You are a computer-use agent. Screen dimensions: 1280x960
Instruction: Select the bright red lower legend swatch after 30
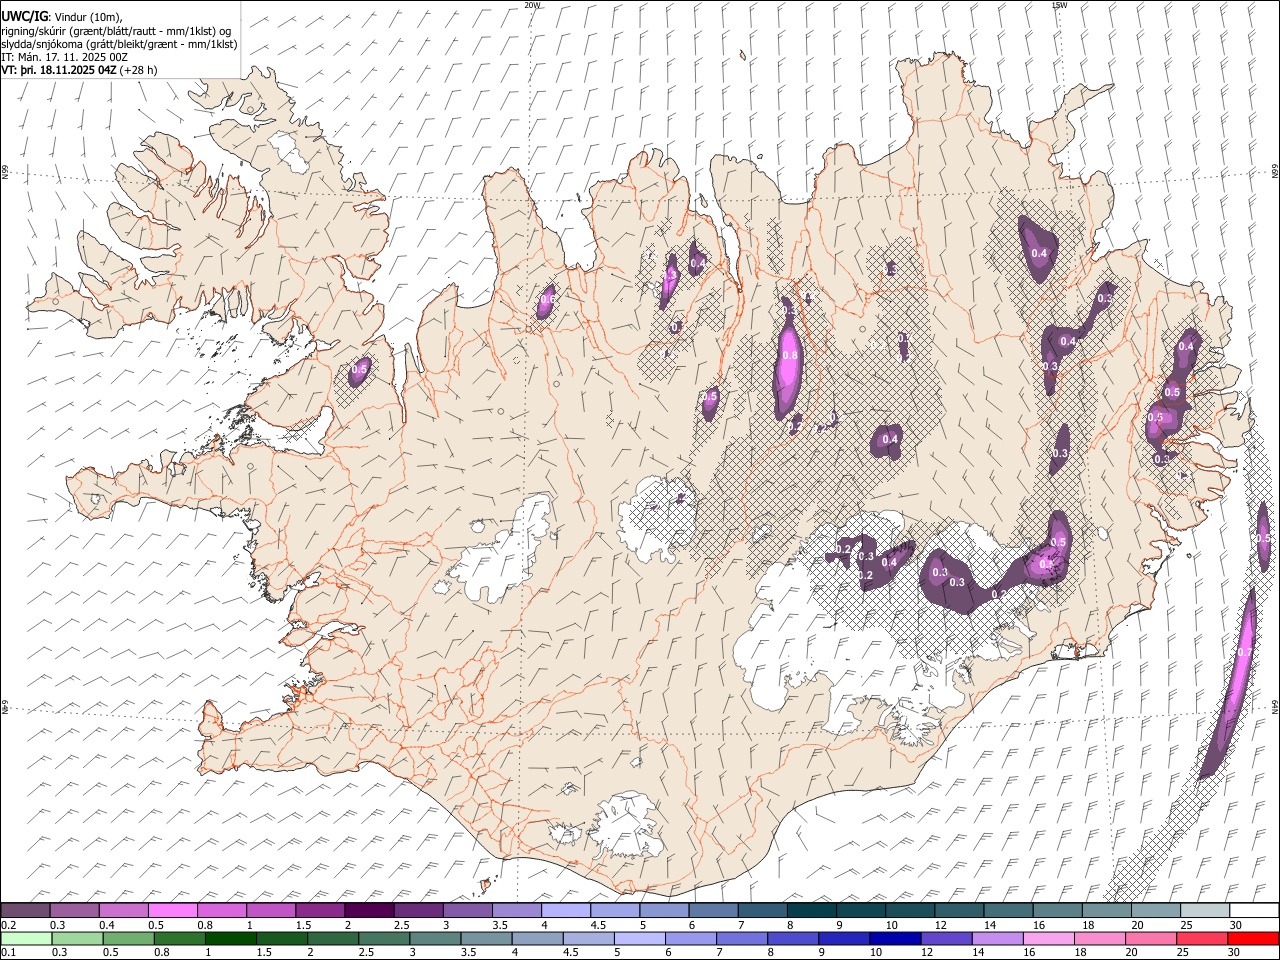(x=1254, y=938)
